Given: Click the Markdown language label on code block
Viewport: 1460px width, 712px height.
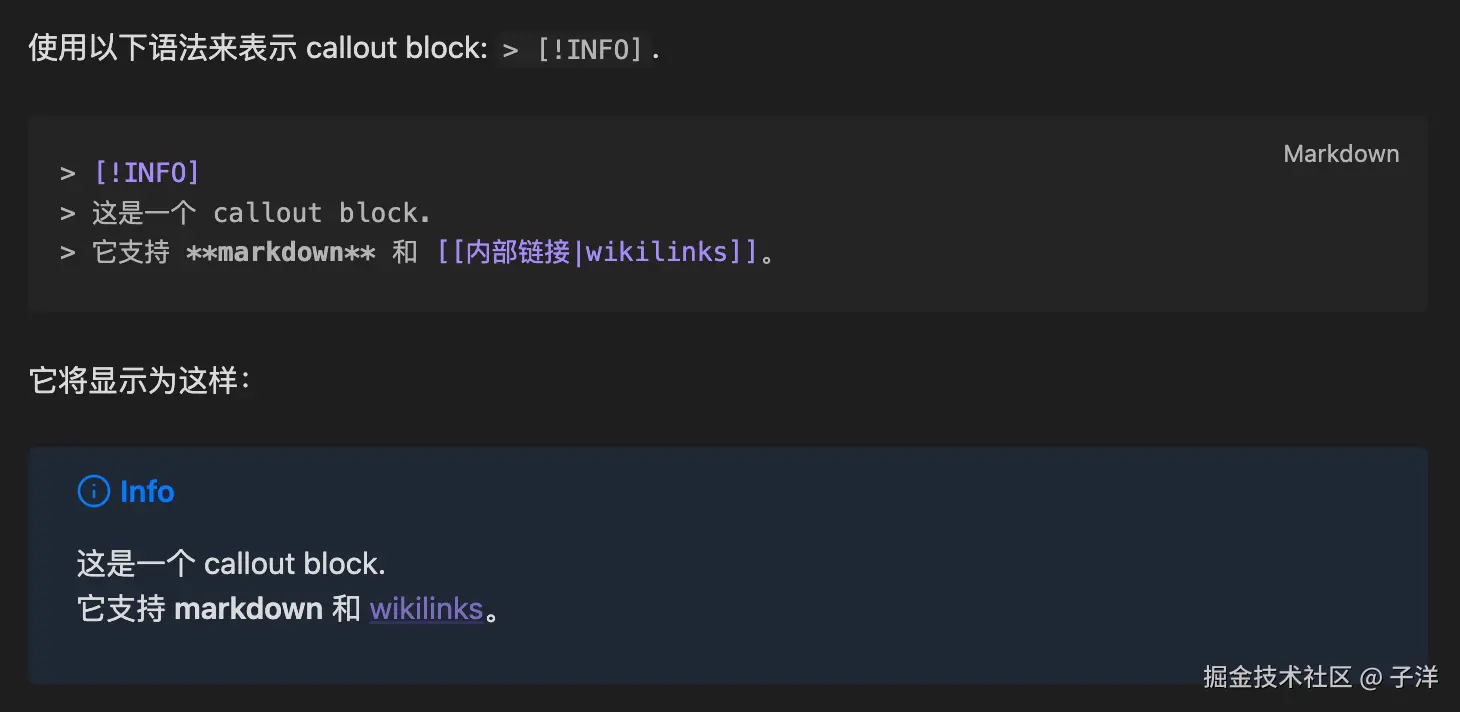Looking at the screenshot, I should pos(1341,154).
